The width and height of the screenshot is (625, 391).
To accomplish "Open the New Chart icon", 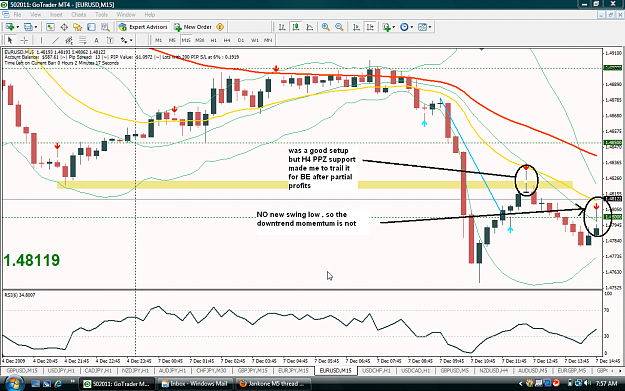I will tap(10, 27).
